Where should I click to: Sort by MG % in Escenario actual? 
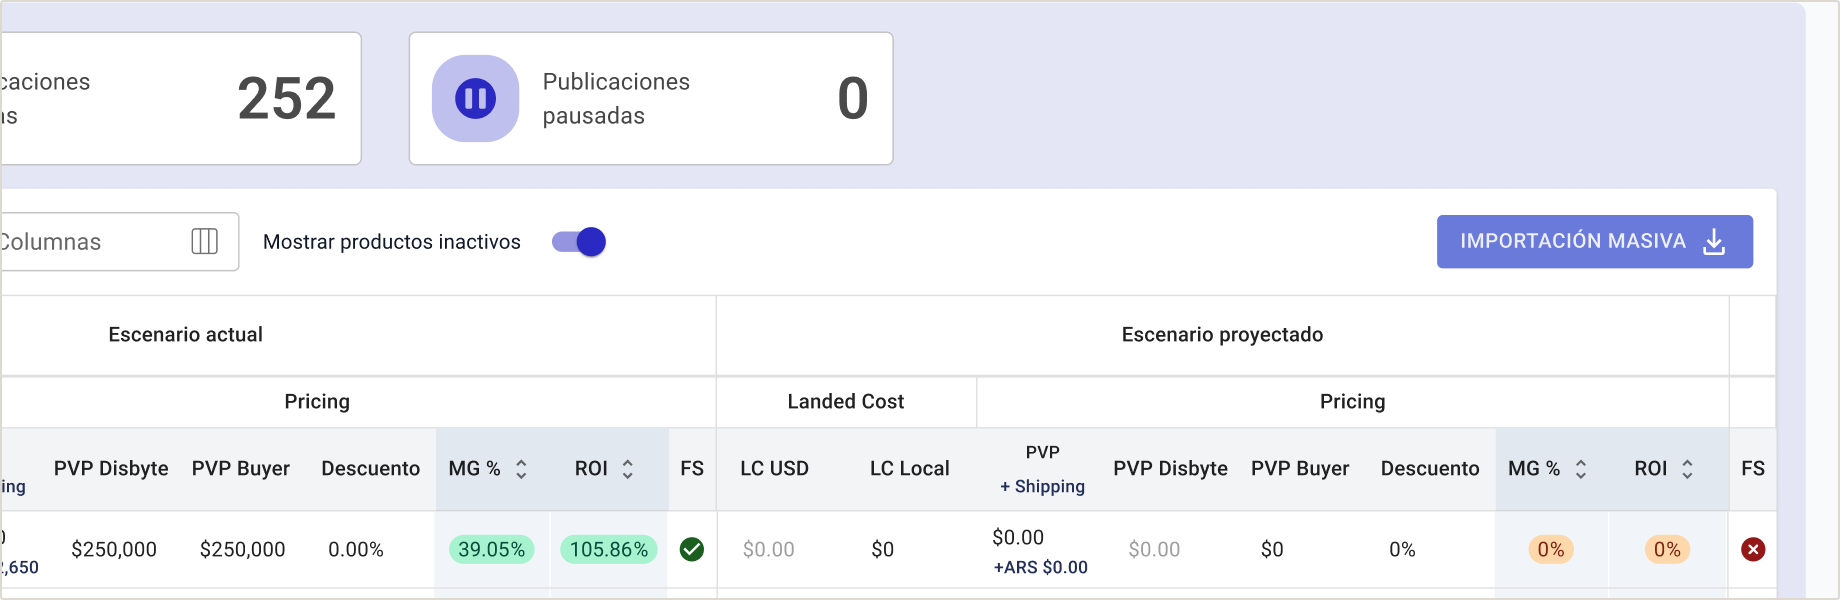pos(521,469)
